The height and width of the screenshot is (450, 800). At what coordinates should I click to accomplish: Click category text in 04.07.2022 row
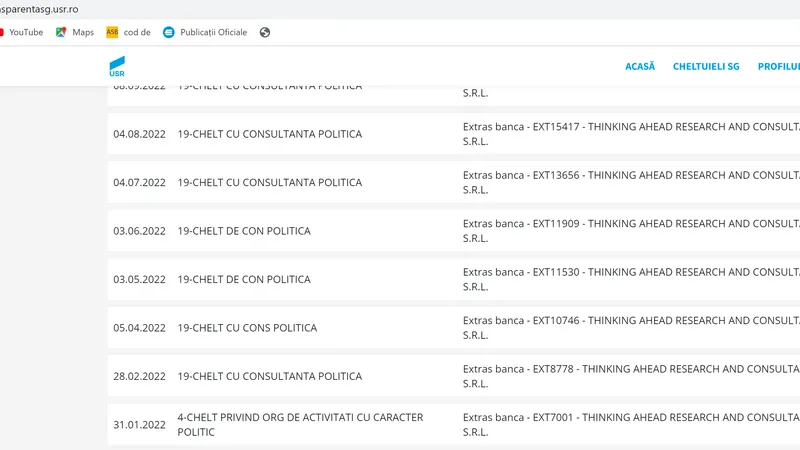(269, 183)
